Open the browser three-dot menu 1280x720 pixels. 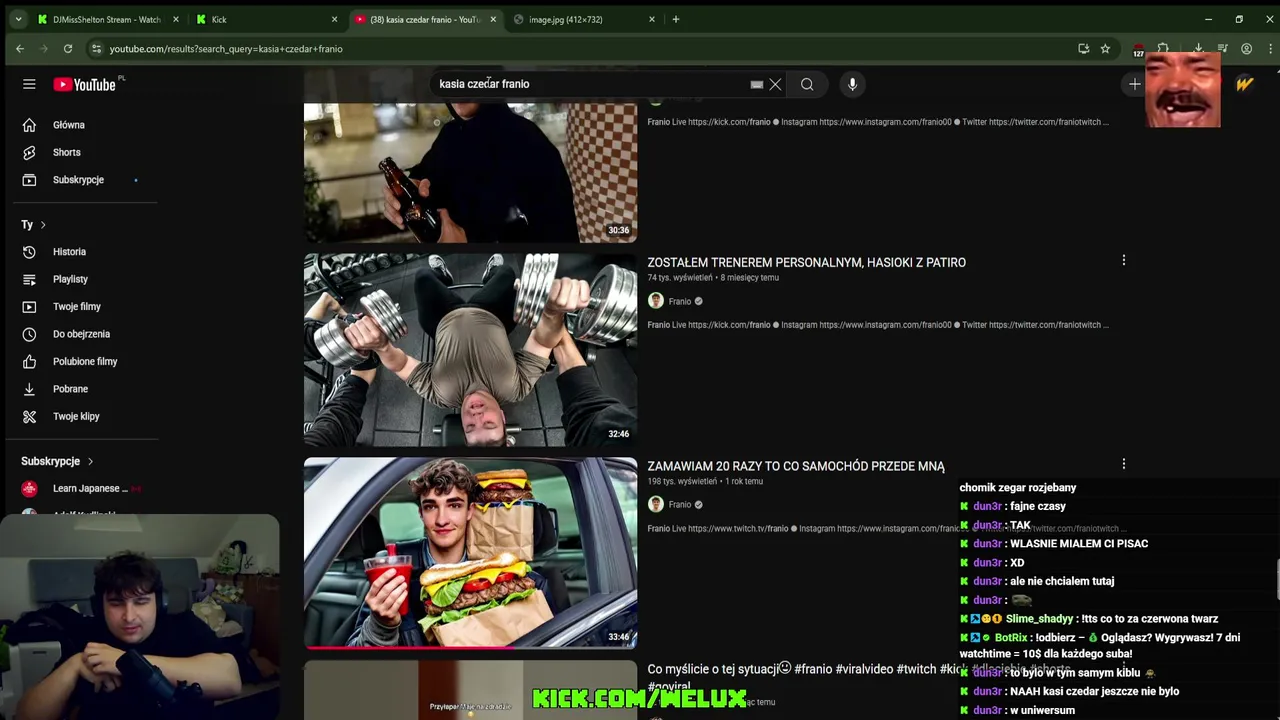click(x=1270, y=48)
